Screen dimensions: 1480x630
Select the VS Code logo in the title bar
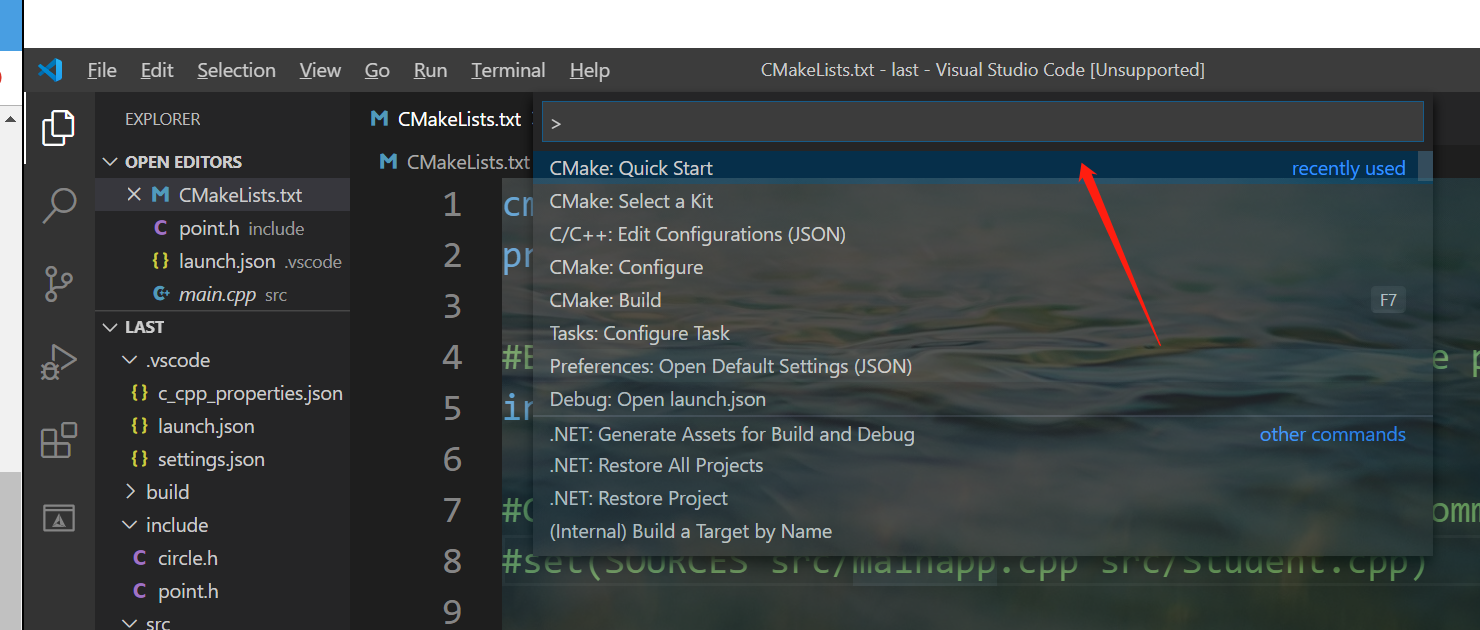(x=50, y=69)
